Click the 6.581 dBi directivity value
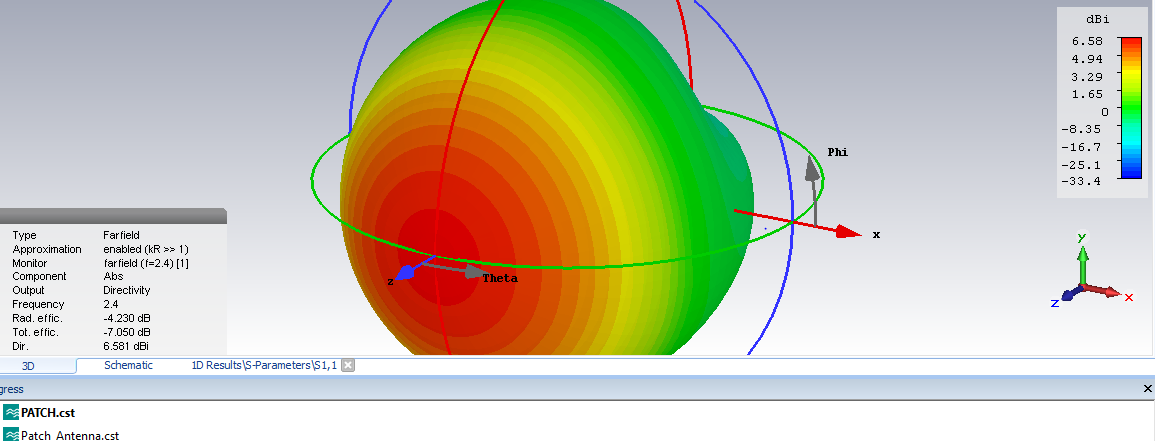Image resolution: width=1155 pixels, height=441 pixels. [x=127, y=346]
